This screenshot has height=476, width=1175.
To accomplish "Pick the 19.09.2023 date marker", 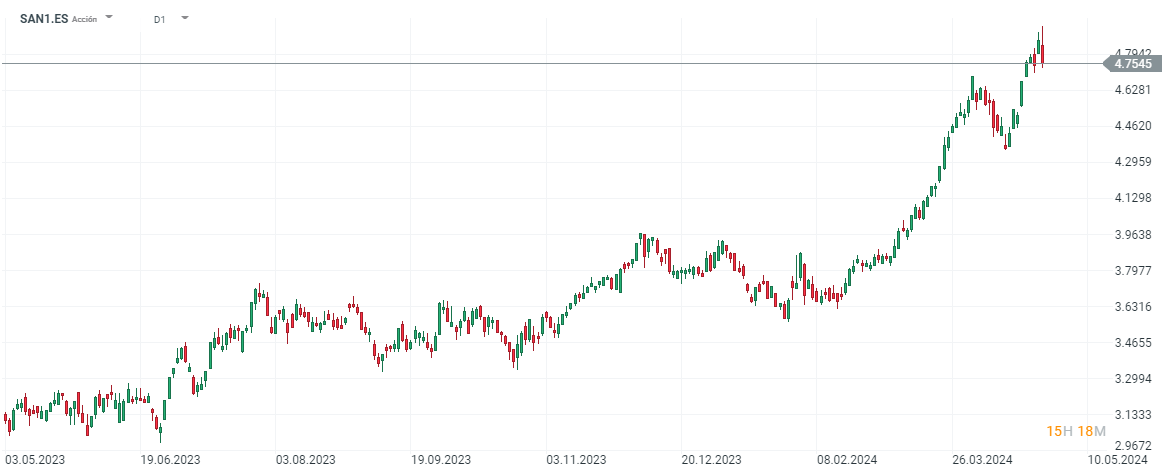I will tap(441, 460).
